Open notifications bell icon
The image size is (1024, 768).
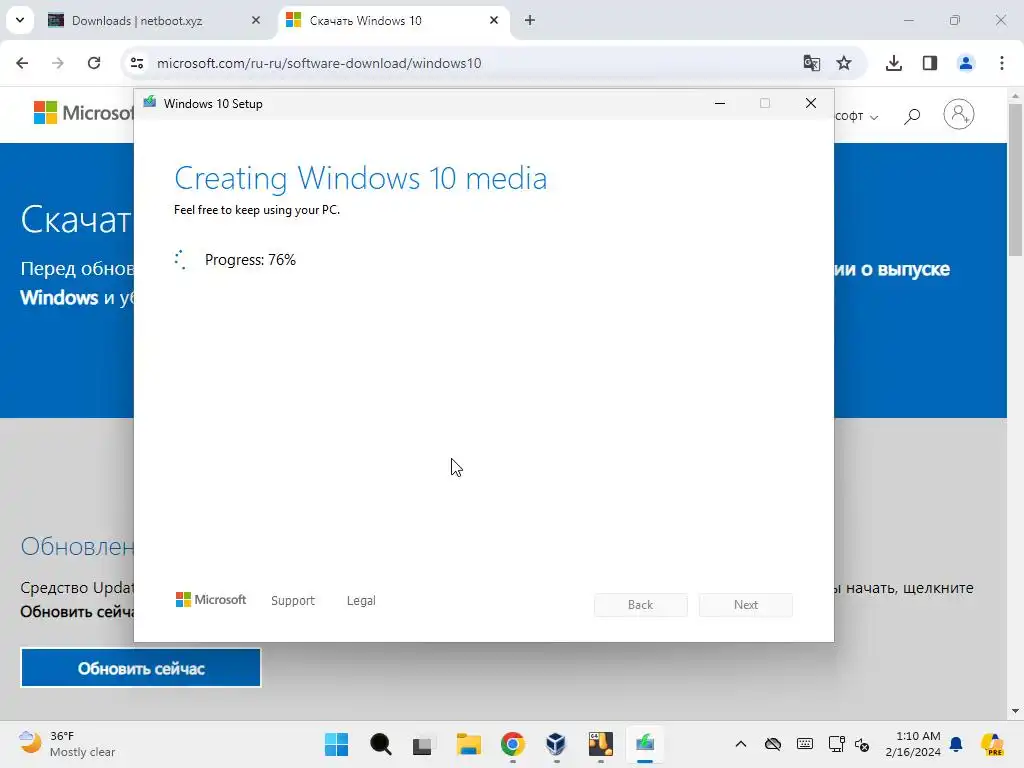click(956, 744)
